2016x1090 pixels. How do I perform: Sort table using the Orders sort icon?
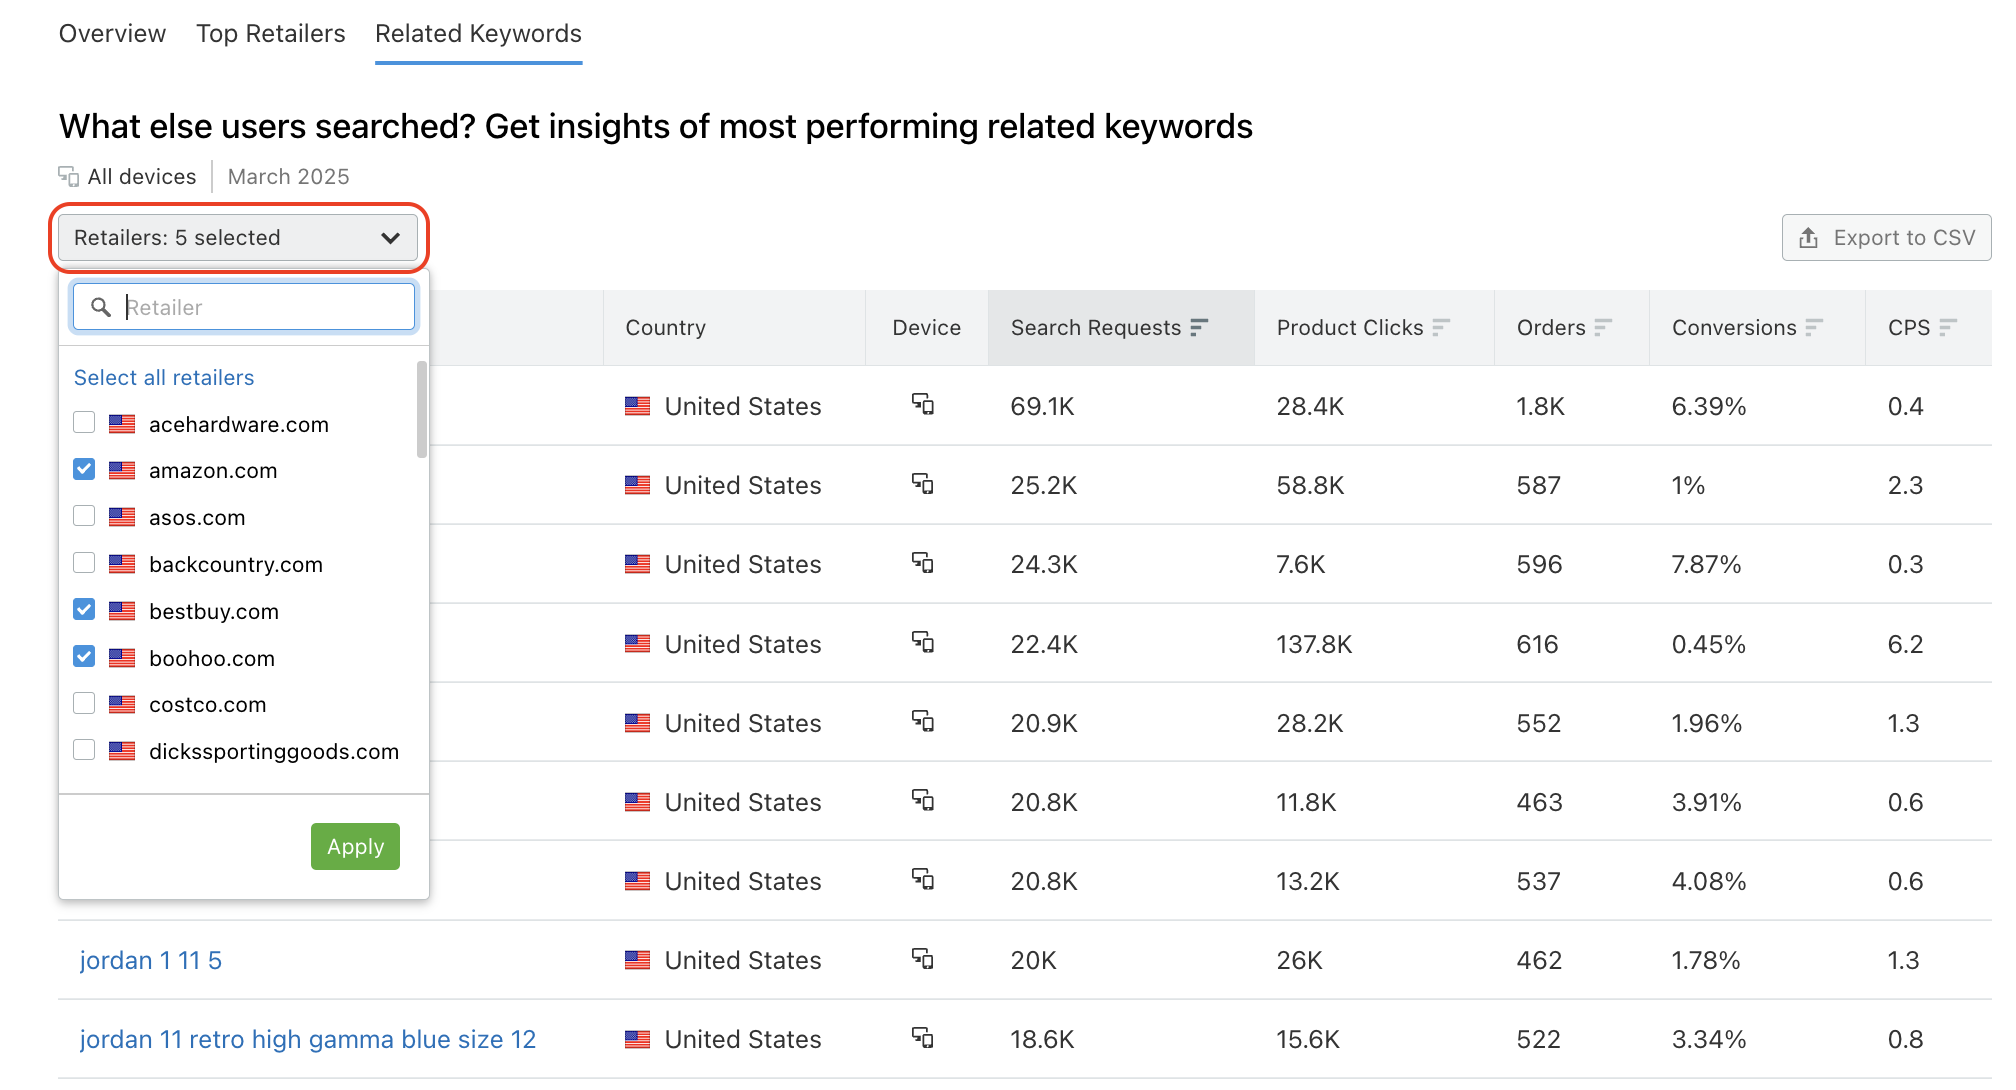click(1603, 327)
